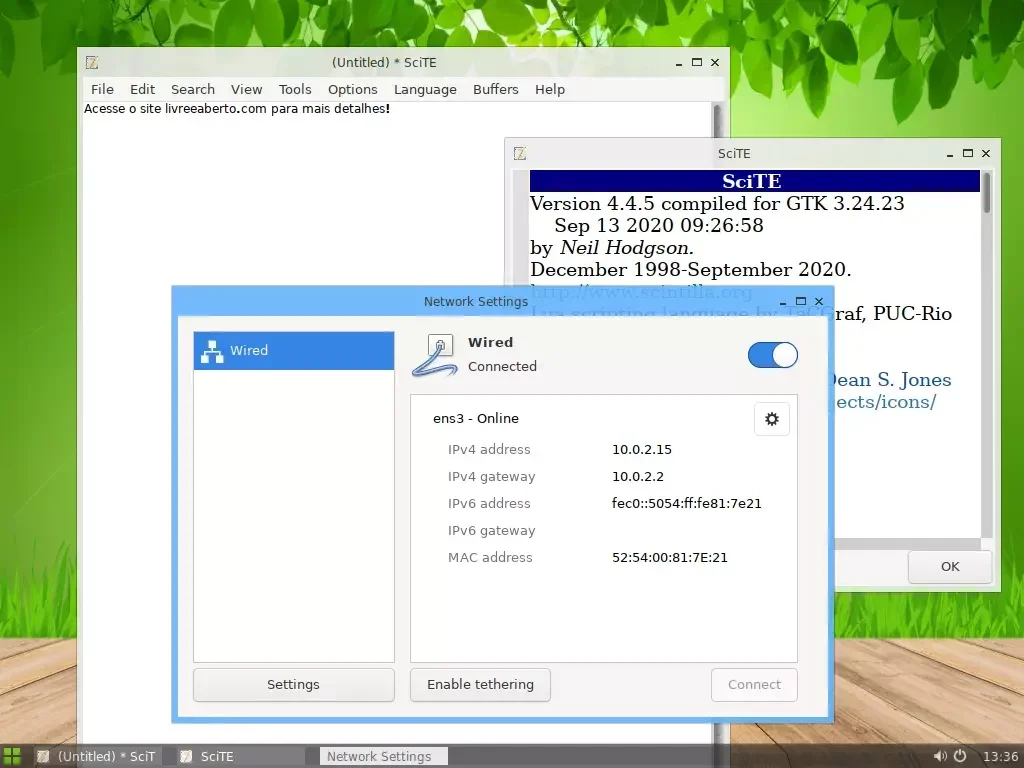
Task: Click the Connect button
Action: point(754,684)
